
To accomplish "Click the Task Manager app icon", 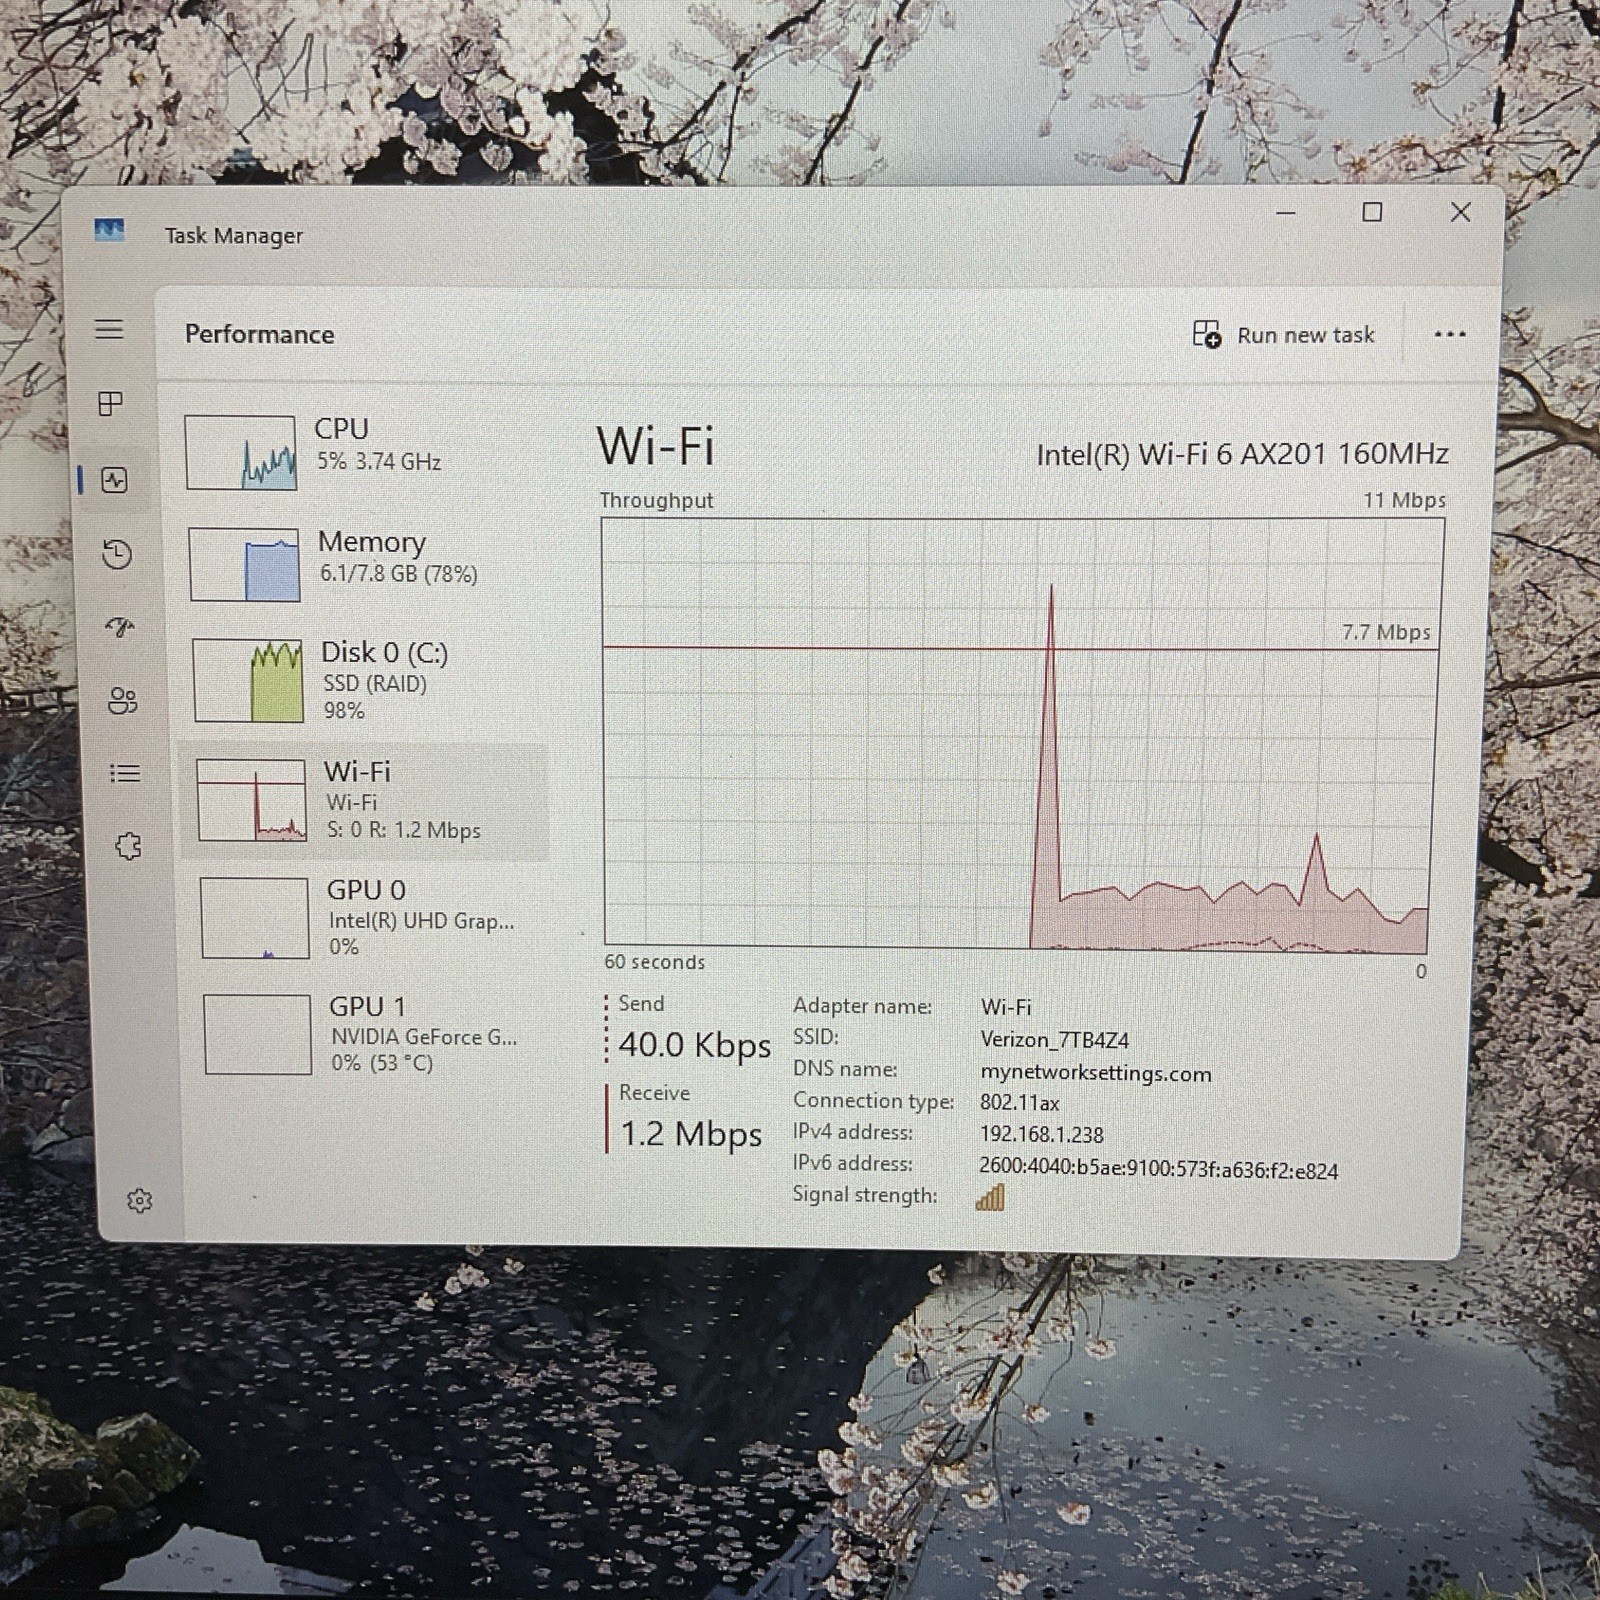I will (109, 231).
